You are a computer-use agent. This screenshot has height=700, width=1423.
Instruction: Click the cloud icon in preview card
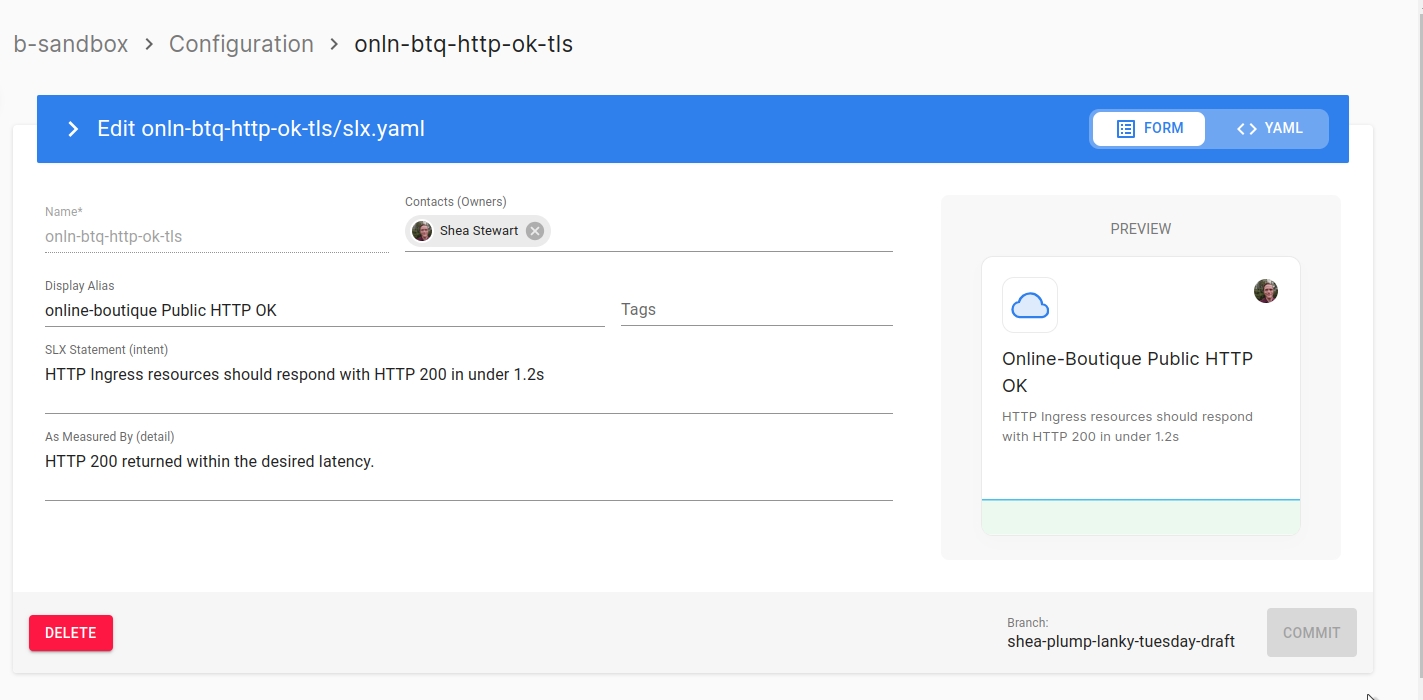(1029, 305)
